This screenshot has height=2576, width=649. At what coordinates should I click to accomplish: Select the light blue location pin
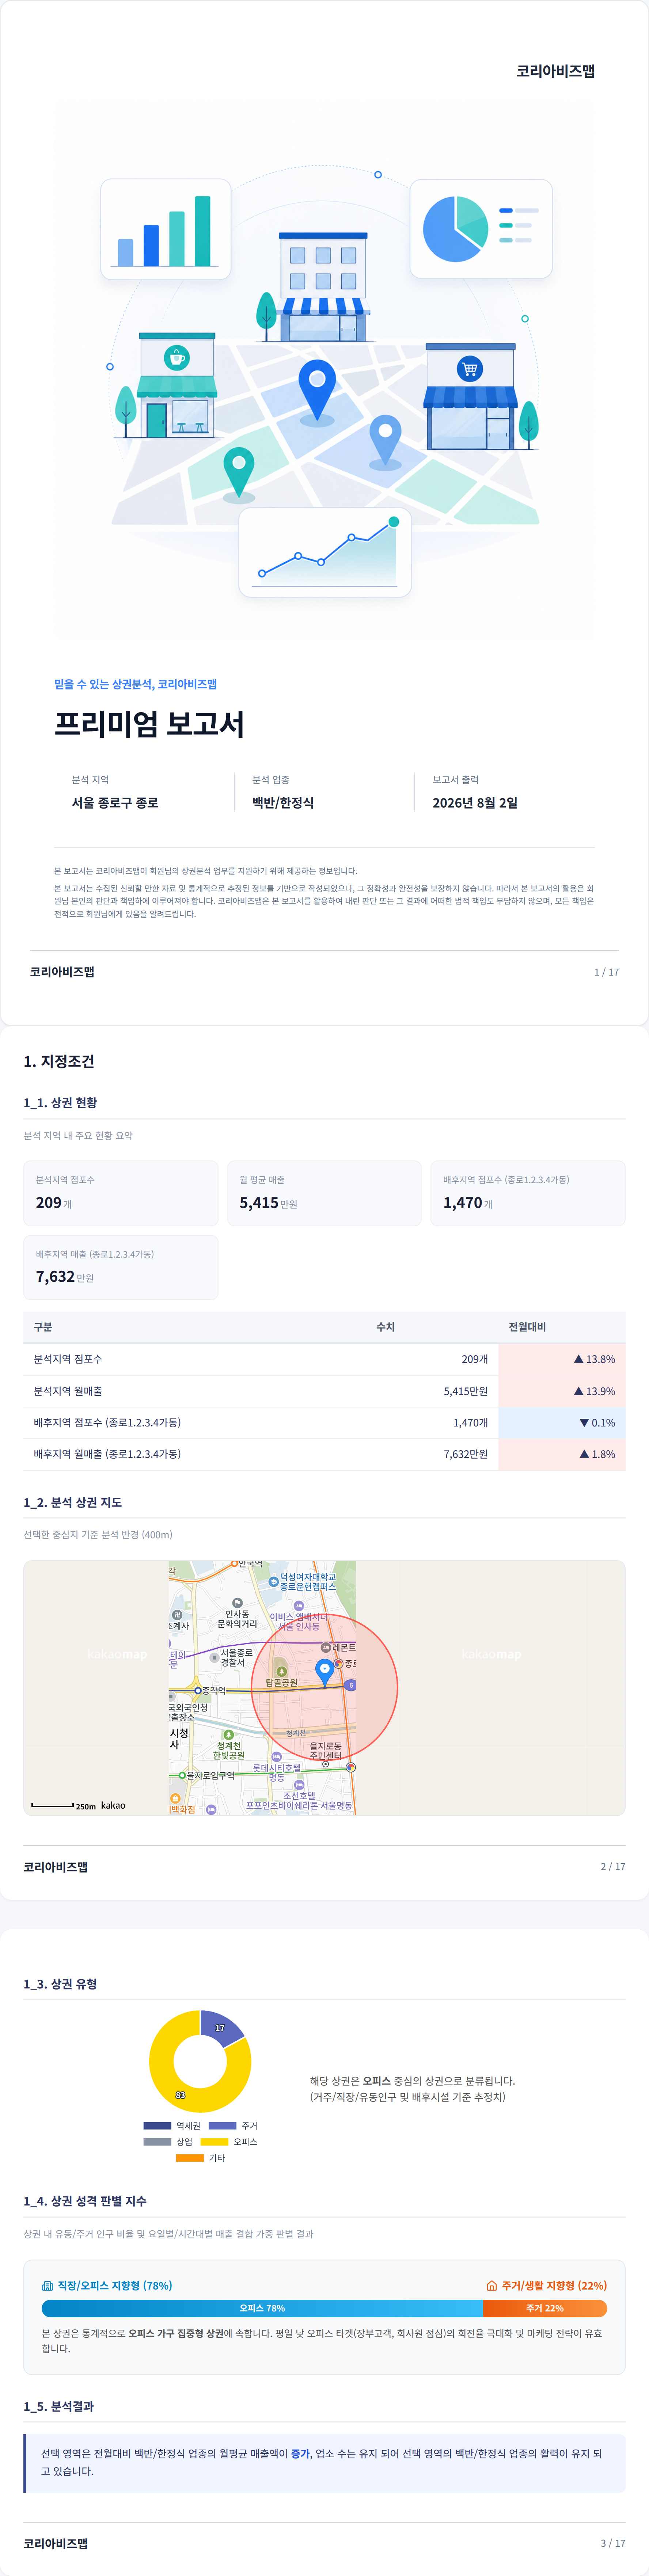[x=385, y=441]
